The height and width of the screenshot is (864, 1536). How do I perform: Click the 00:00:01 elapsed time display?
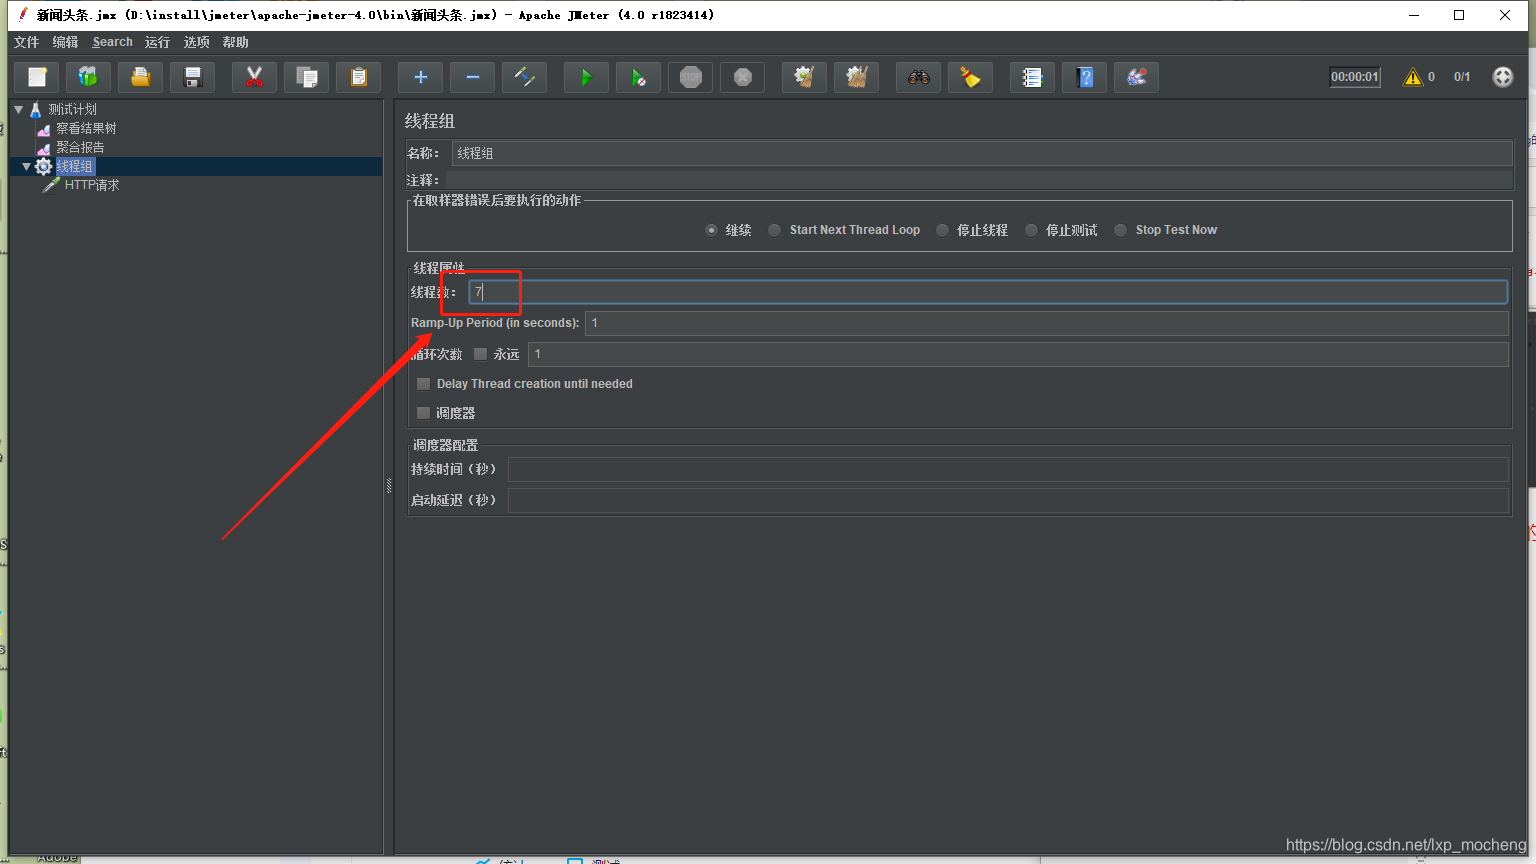1354,77
